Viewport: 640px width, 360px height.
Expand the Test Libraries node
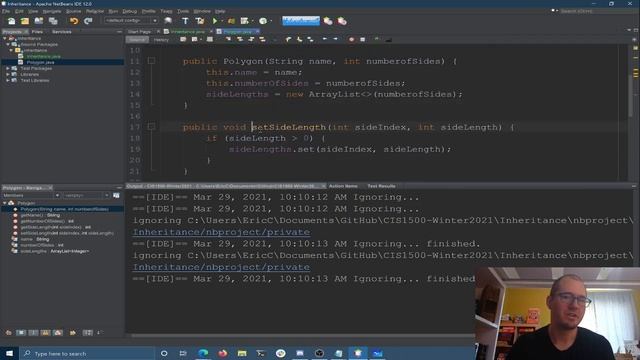click(x=8, y=80)
